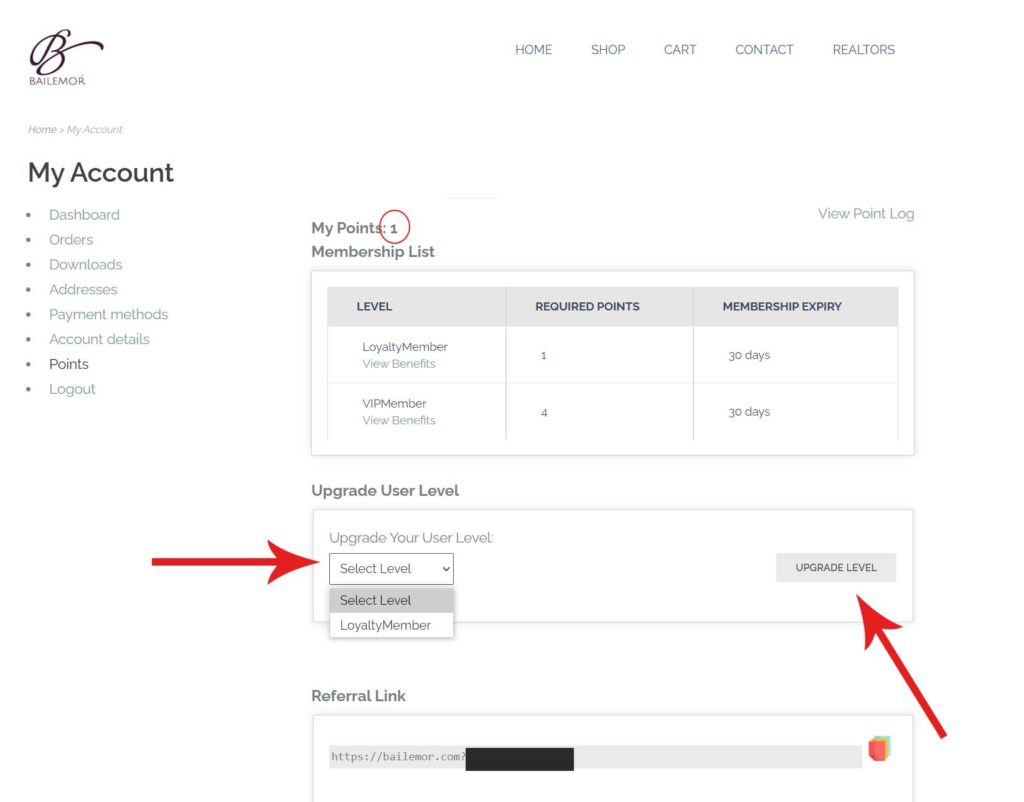The height and width of the screenshot is (802, 1024).
Task: Open Dashboard in account sidebar
Action: coord(84,215)
